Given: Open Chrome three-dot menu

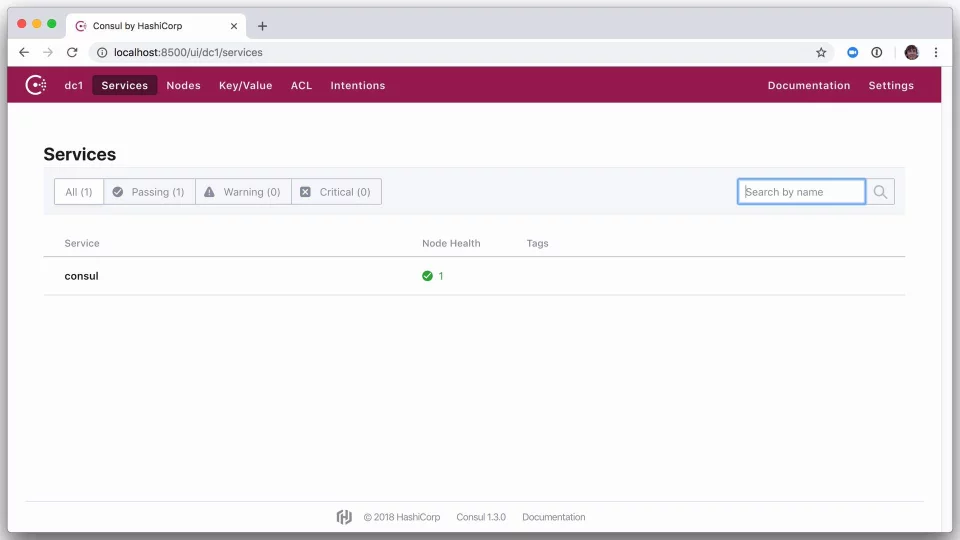Looking at the screenshot, I should pos(936,53).
